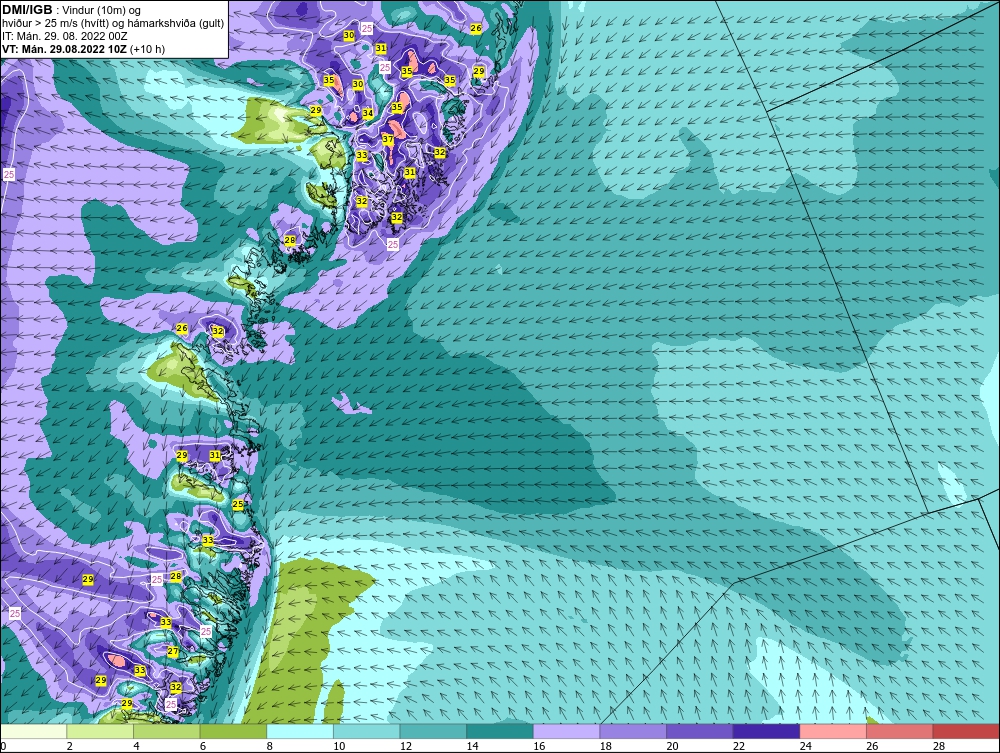Click the 12–14 m/s teal legend swatch
The width and height of the screenshot is (1000, 753).
[433, 731]
